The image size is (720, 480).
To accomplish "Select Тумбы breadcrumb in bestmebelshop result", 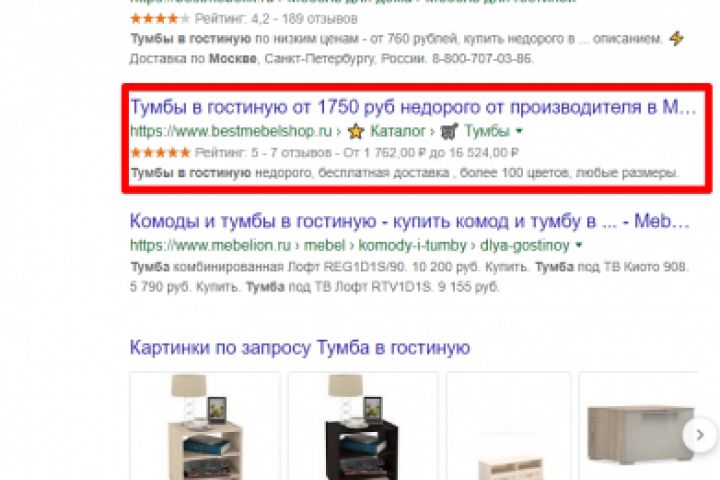I will [487, 131].
